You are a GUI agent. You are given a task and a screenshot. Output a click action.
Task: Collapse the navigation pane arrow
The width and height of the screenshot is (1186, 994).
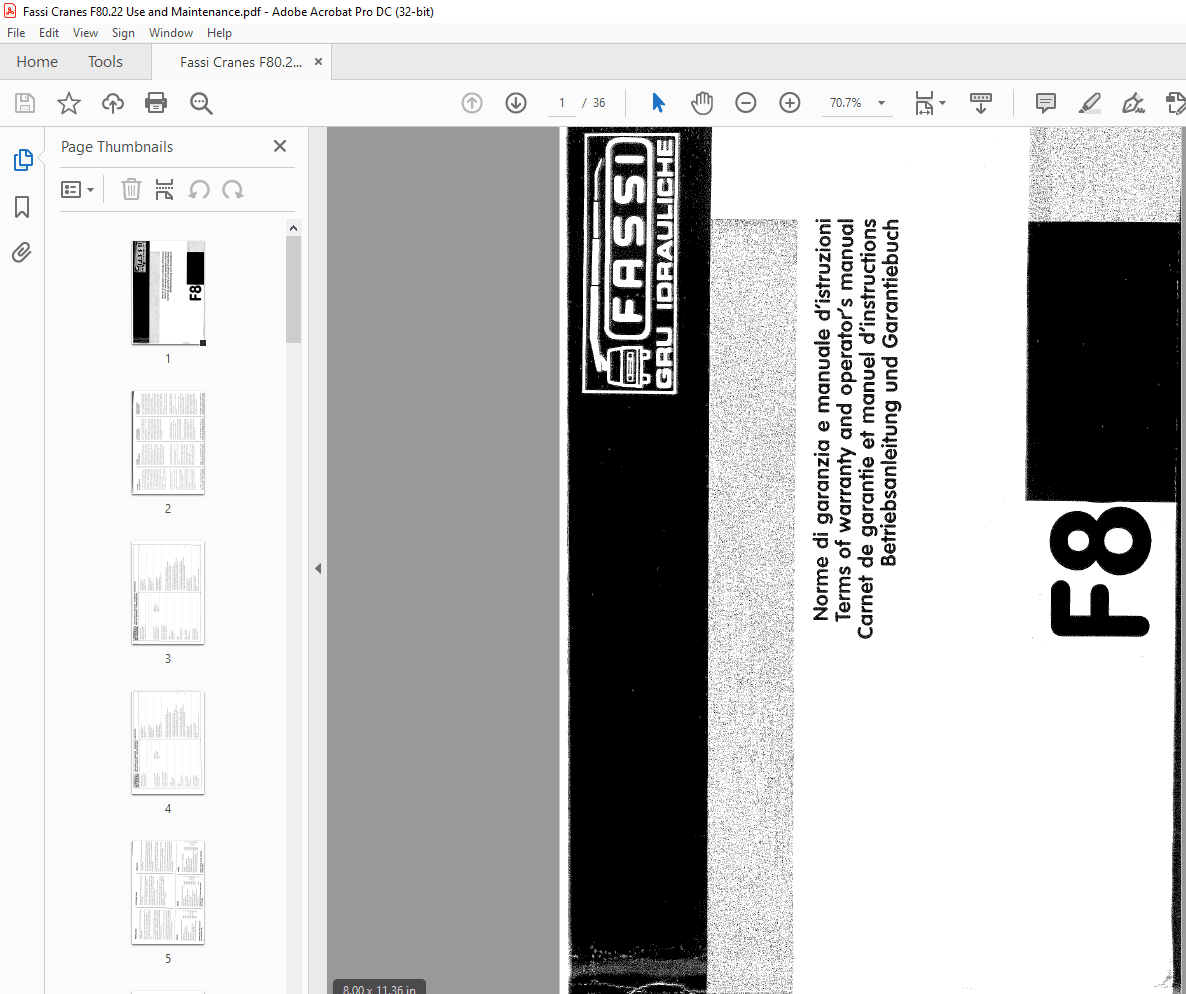click(x=318, y=568)
